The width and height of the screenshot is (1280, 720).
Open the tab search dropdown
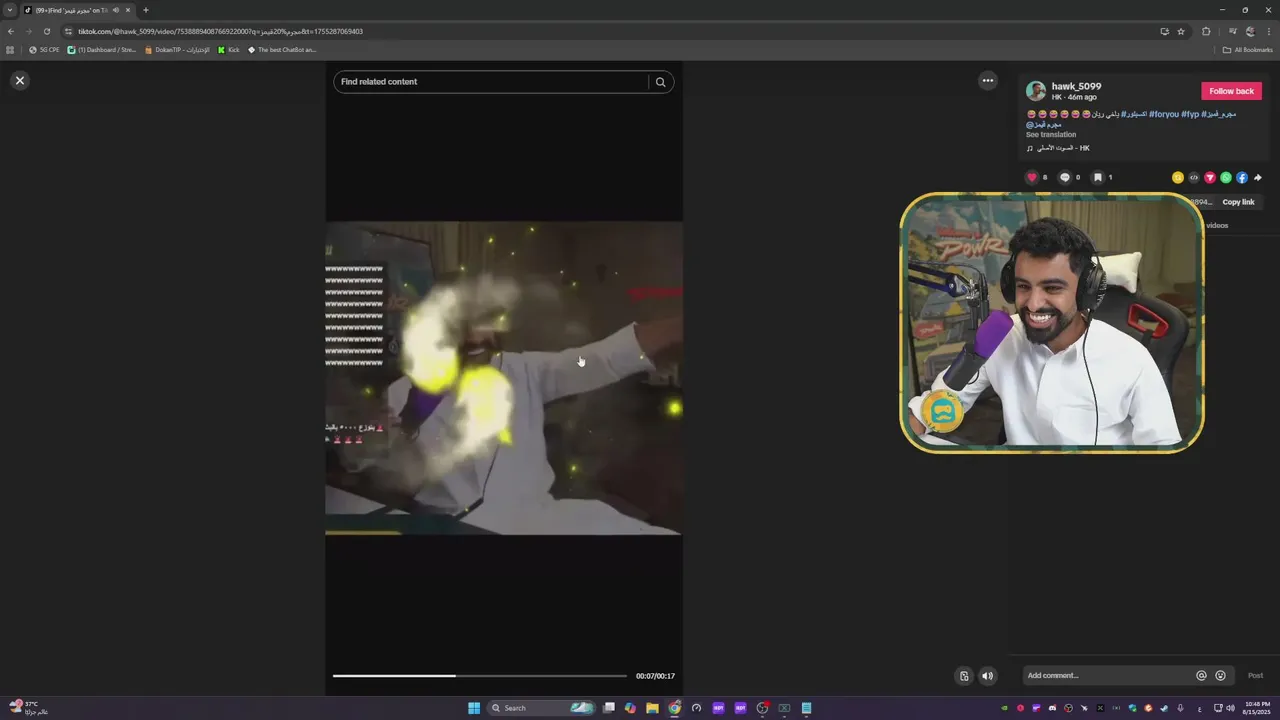10,10
